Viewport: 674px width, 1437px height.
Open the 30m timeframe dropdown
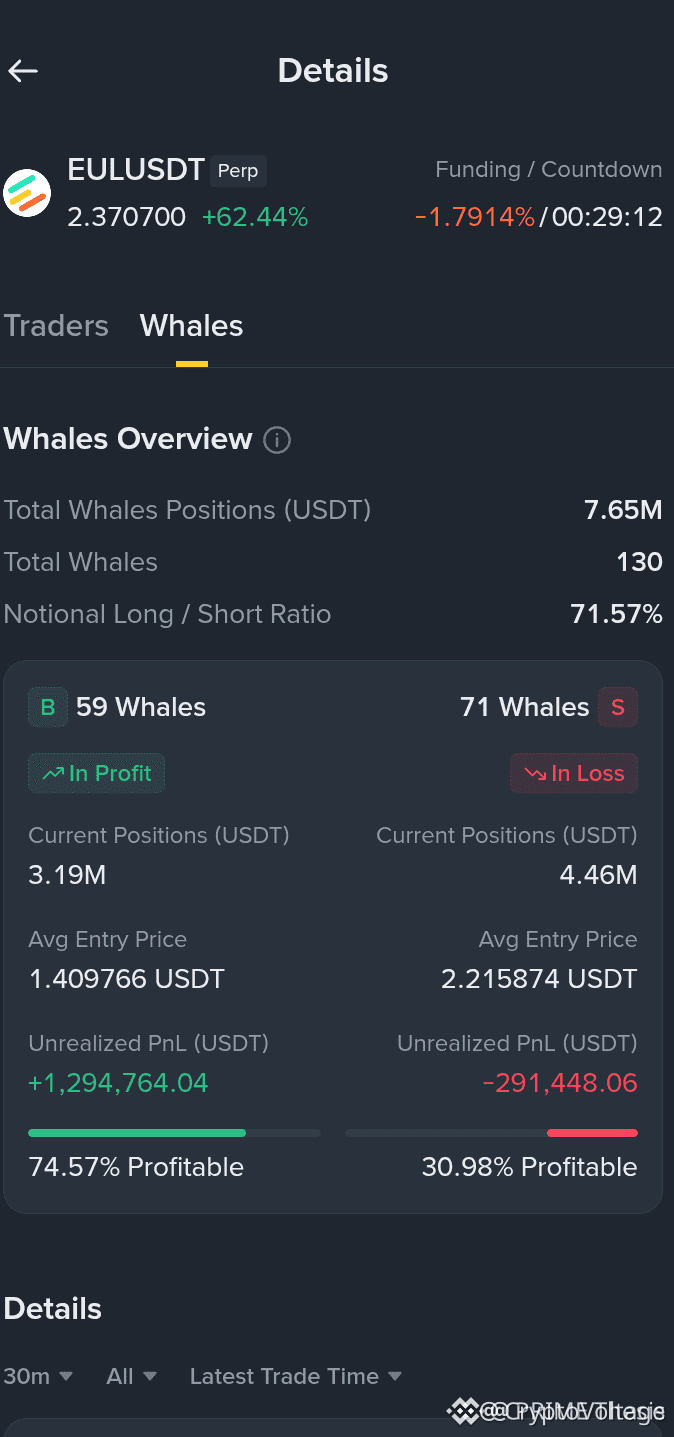click(x=38, y=1376)
